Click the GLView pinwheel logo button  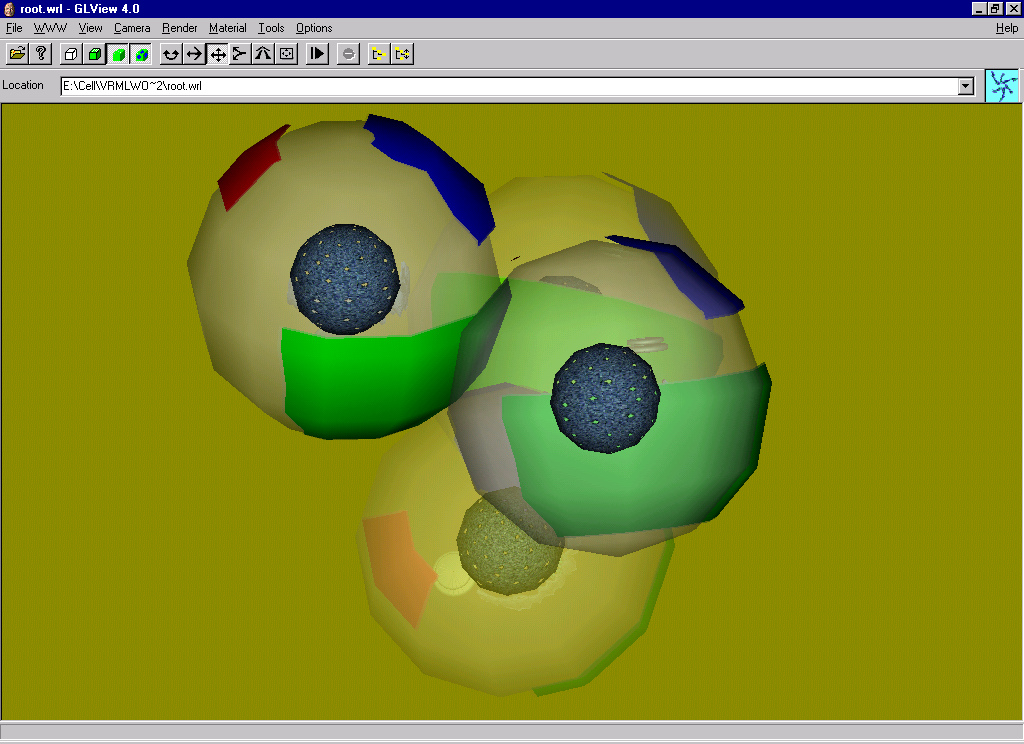click(1001, 86)
